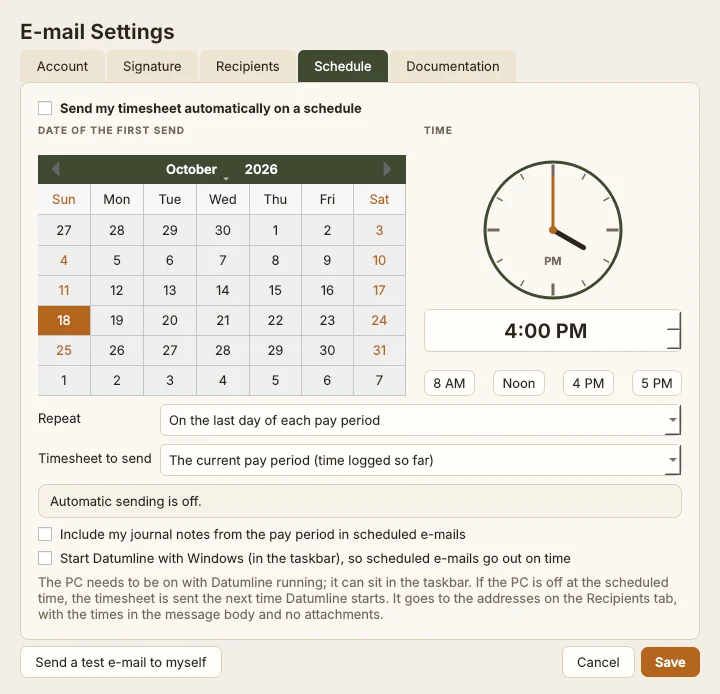
Task: Pick Sunday 25 in the calendar
Action: (x=64, y=350)
